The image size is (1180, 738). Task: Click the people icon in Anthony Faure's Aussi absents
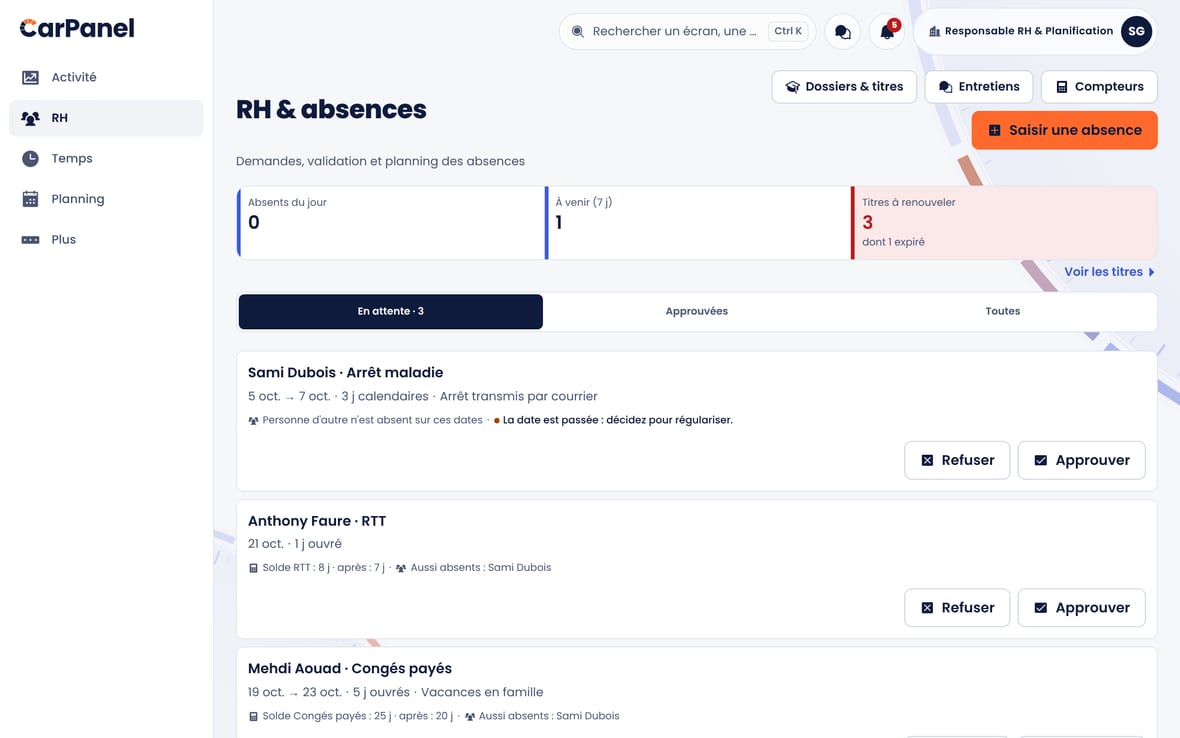(x=401, y=568)
